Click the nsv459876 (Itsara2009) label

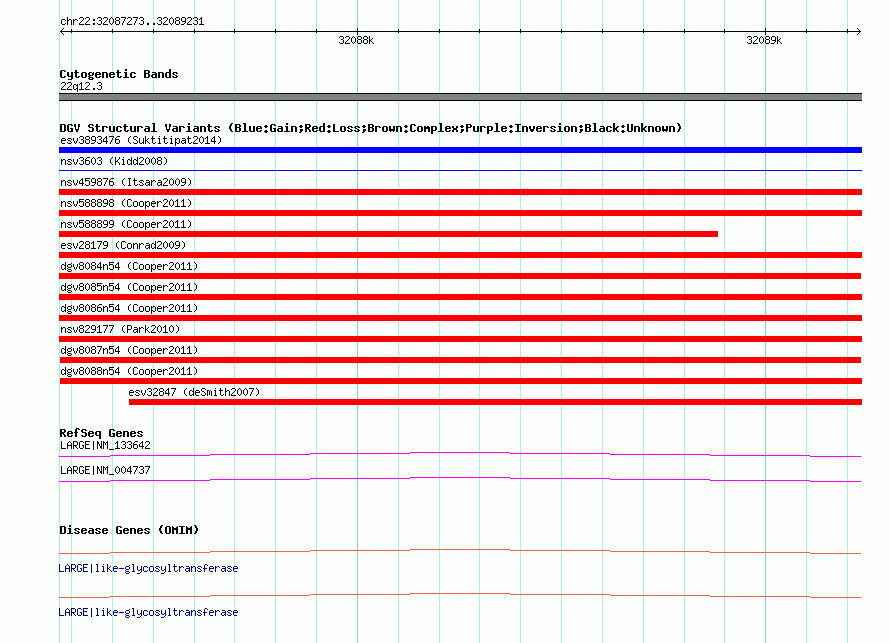click(126, 182)
